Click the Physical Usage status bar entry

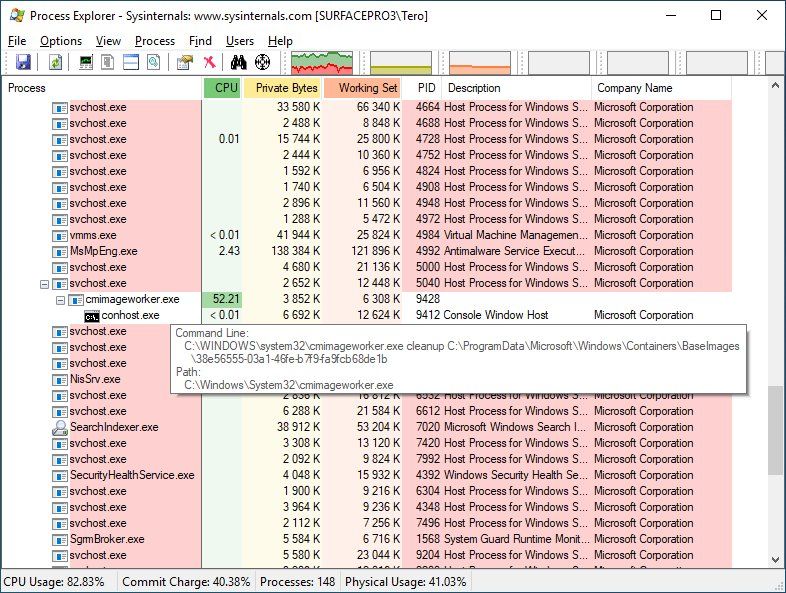406,582
